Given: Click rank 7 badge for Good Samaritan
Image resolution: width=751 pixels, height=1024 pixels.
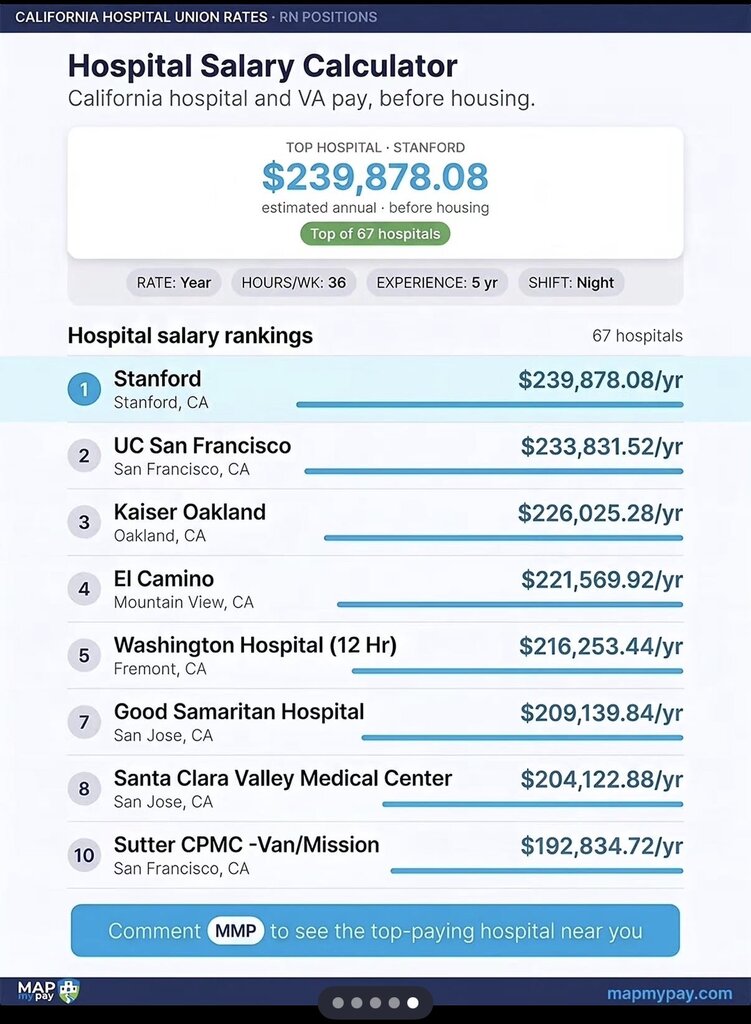Looking at the screenshot, I should (x=84, y=722).
